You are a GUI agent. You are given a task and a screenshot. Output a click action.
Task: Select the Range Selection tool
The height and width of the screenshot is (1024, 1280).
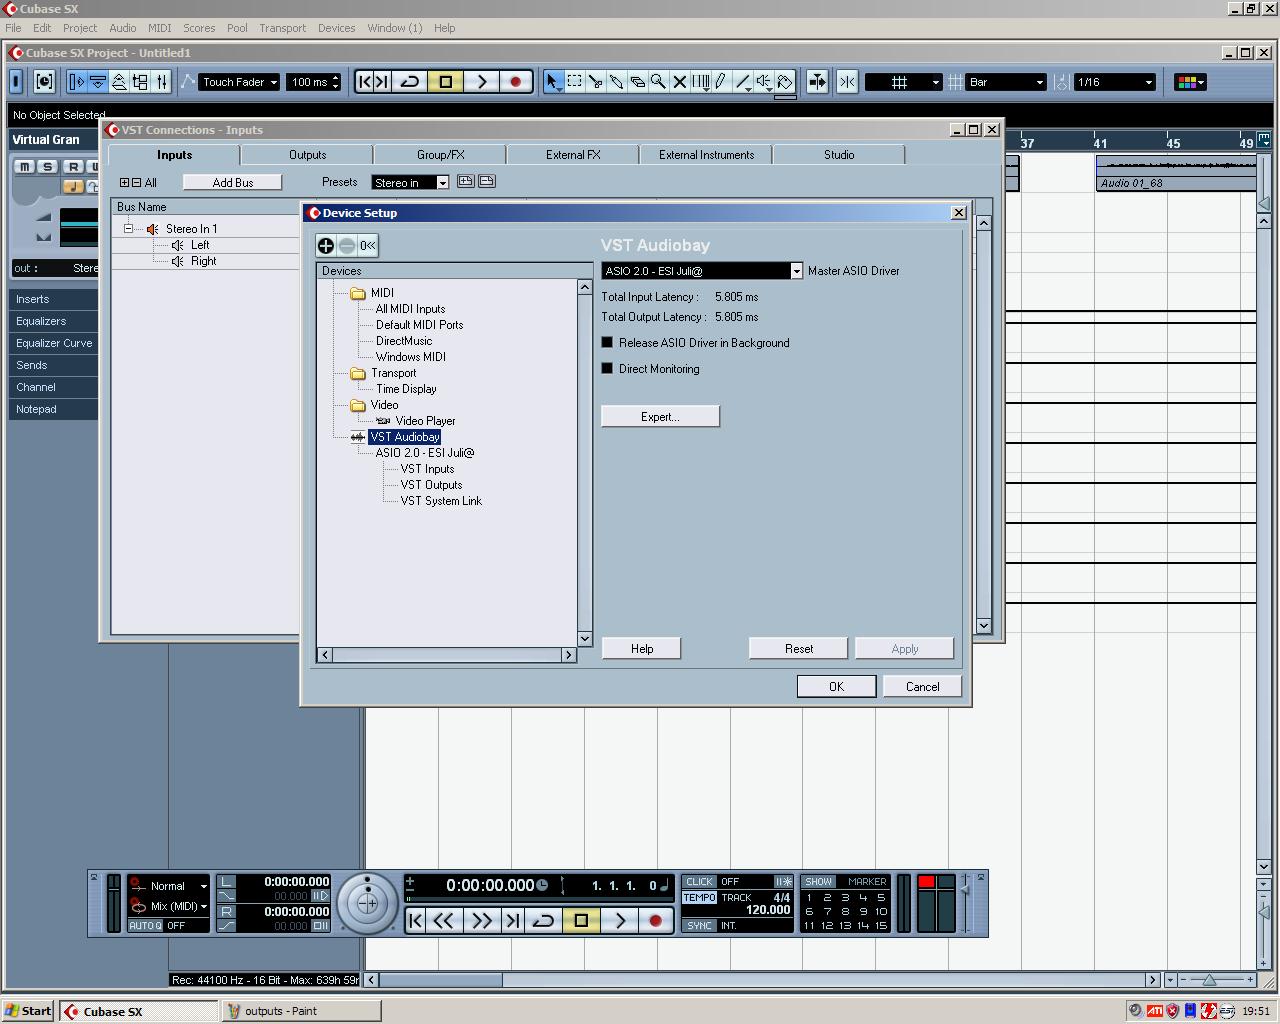(575, 82)
